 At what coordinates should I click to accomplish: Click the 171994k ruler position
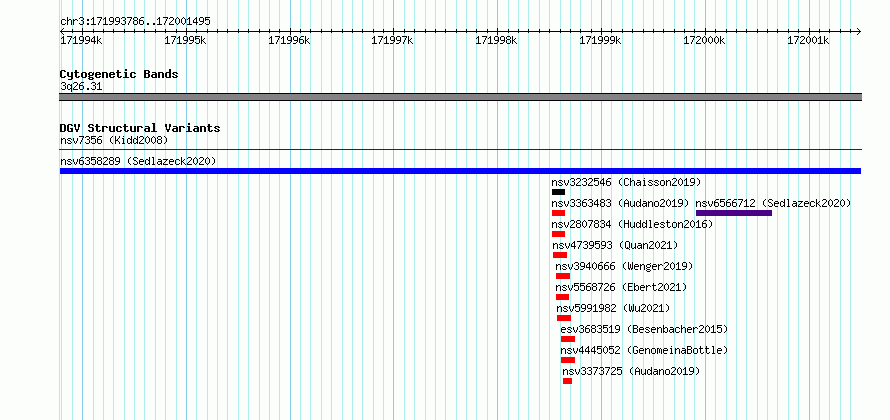coord(81,41)
